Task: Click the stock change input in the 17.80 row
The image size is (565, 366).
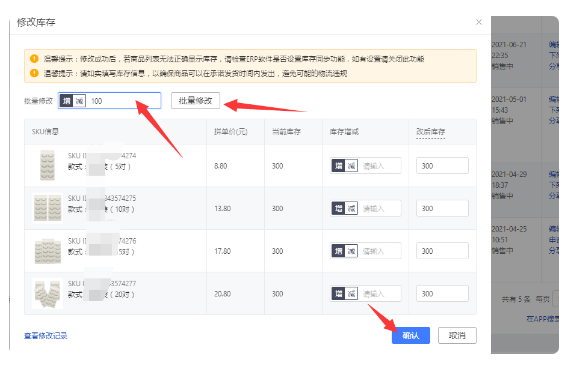Action: click(x=380, y=251)
